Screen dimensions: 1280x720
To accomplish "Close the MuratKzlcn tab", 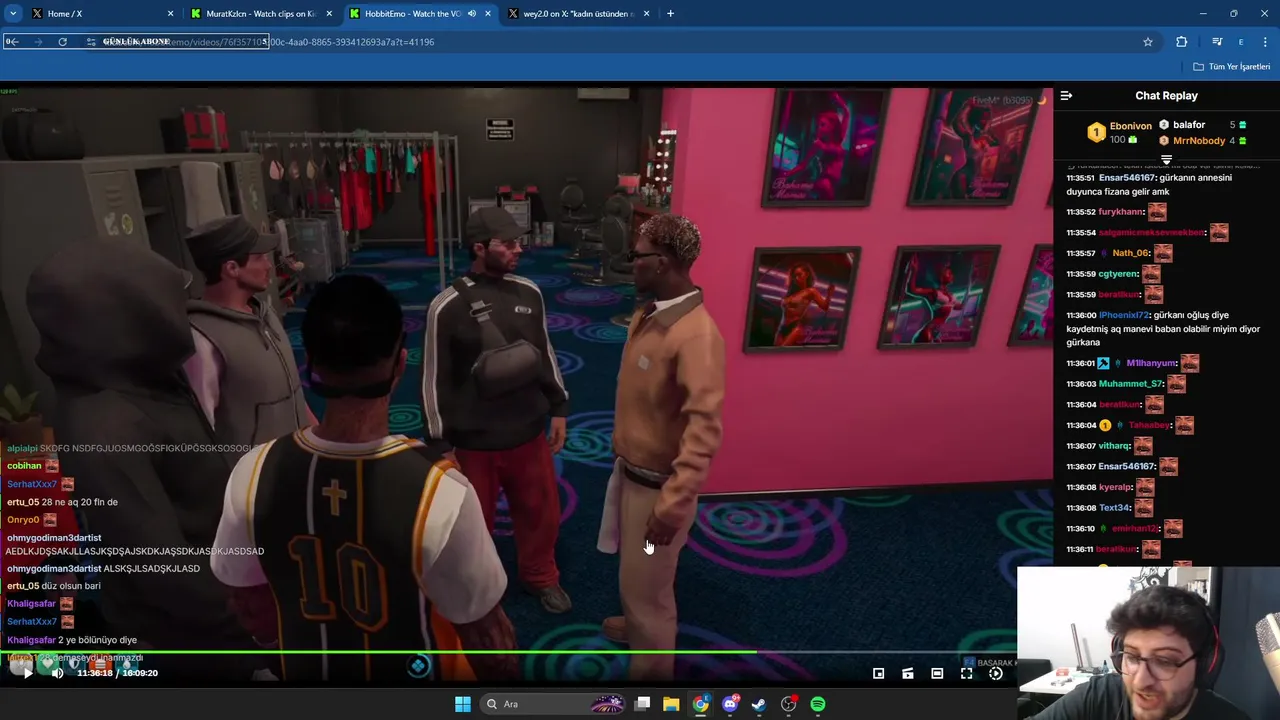I will (x=329, y=14).
